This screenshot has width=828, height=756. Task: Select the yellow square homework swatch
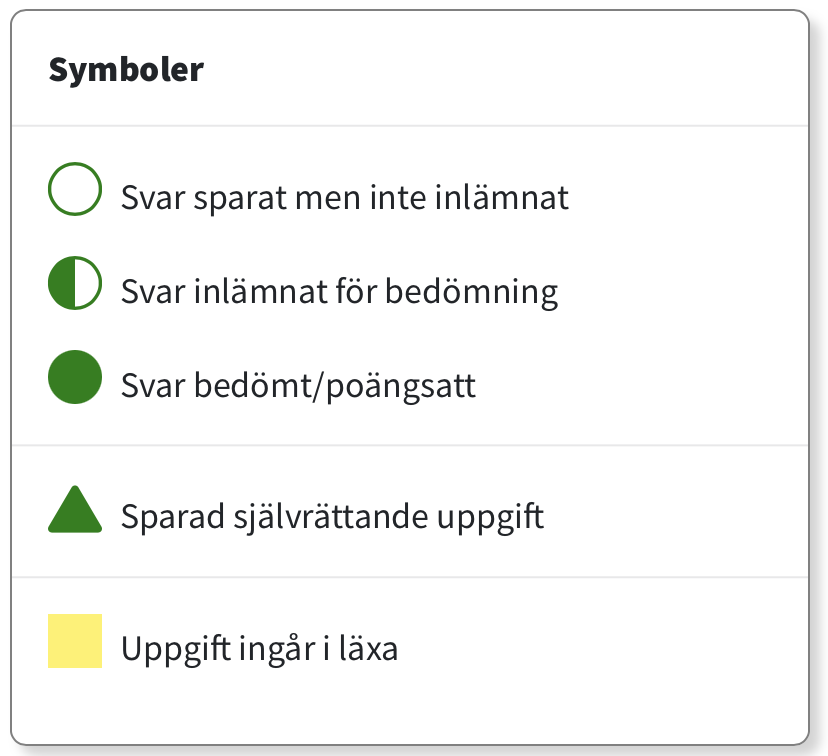[x=75, y=641]
